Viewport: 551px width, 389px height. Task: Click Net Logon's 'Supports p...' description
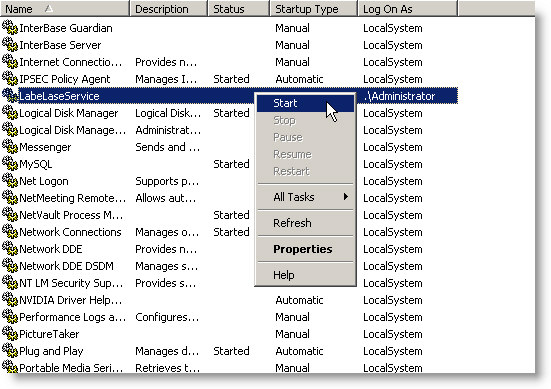click(x=167, y=181)
